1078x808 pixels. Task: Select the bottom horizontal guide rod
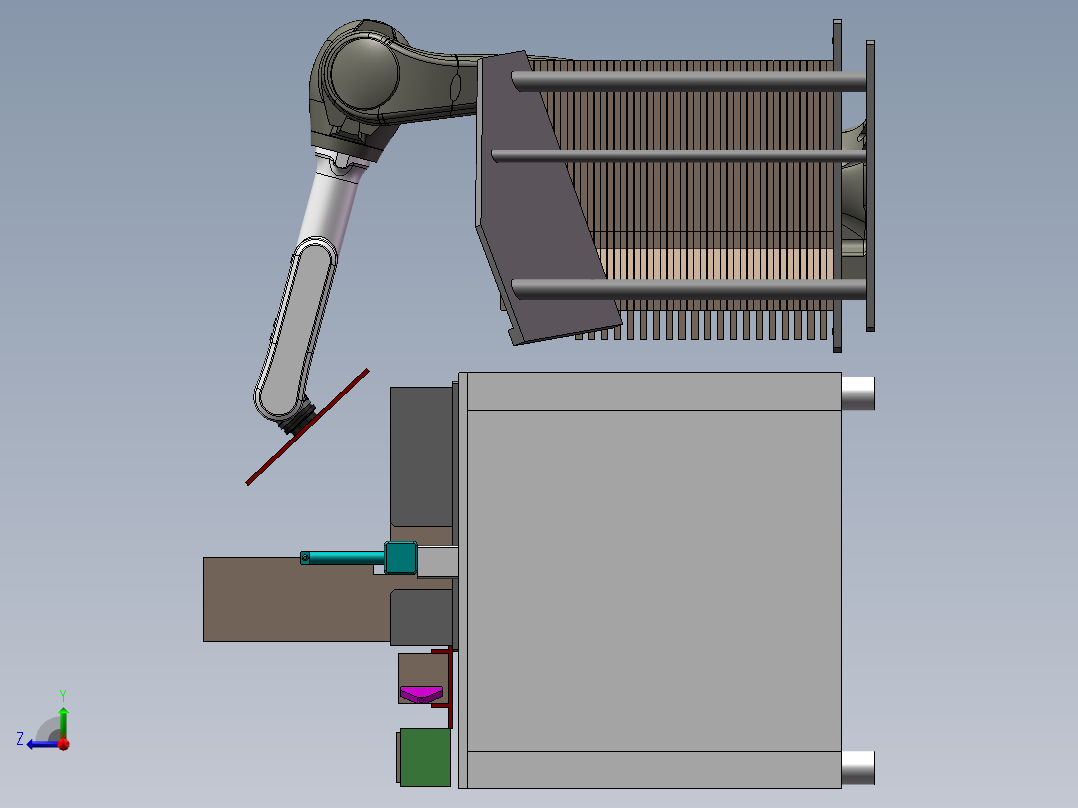[689, 289]
